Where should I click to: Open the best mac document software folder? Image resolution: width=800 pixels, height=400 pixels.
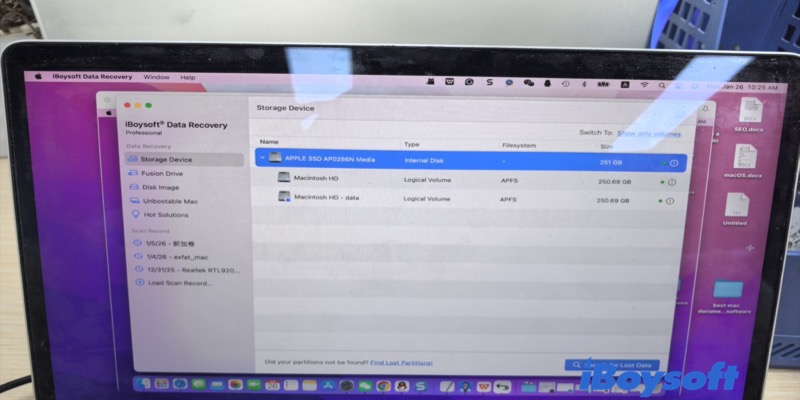click(x=725, y=296)
